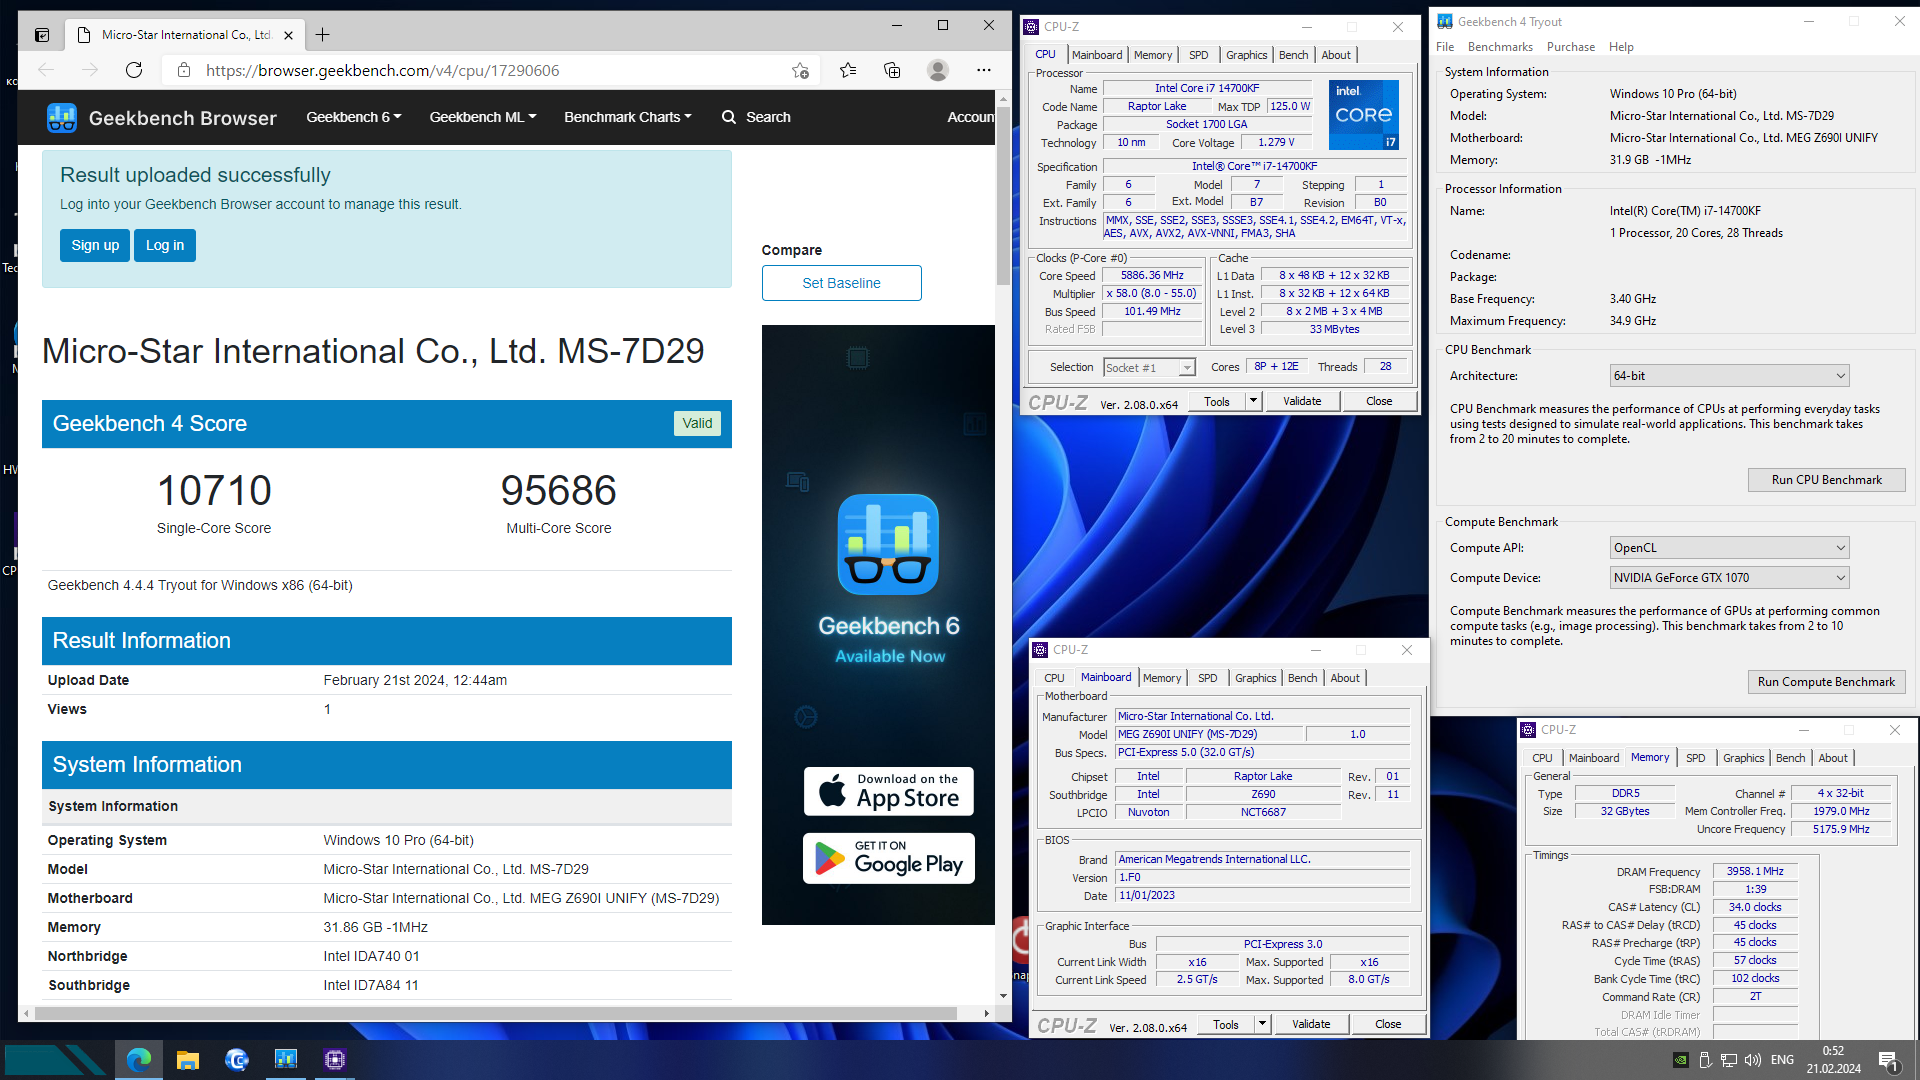Open Geekbench 4 taskbar icon
1920x1080 pixels.
pos(286,1059)
